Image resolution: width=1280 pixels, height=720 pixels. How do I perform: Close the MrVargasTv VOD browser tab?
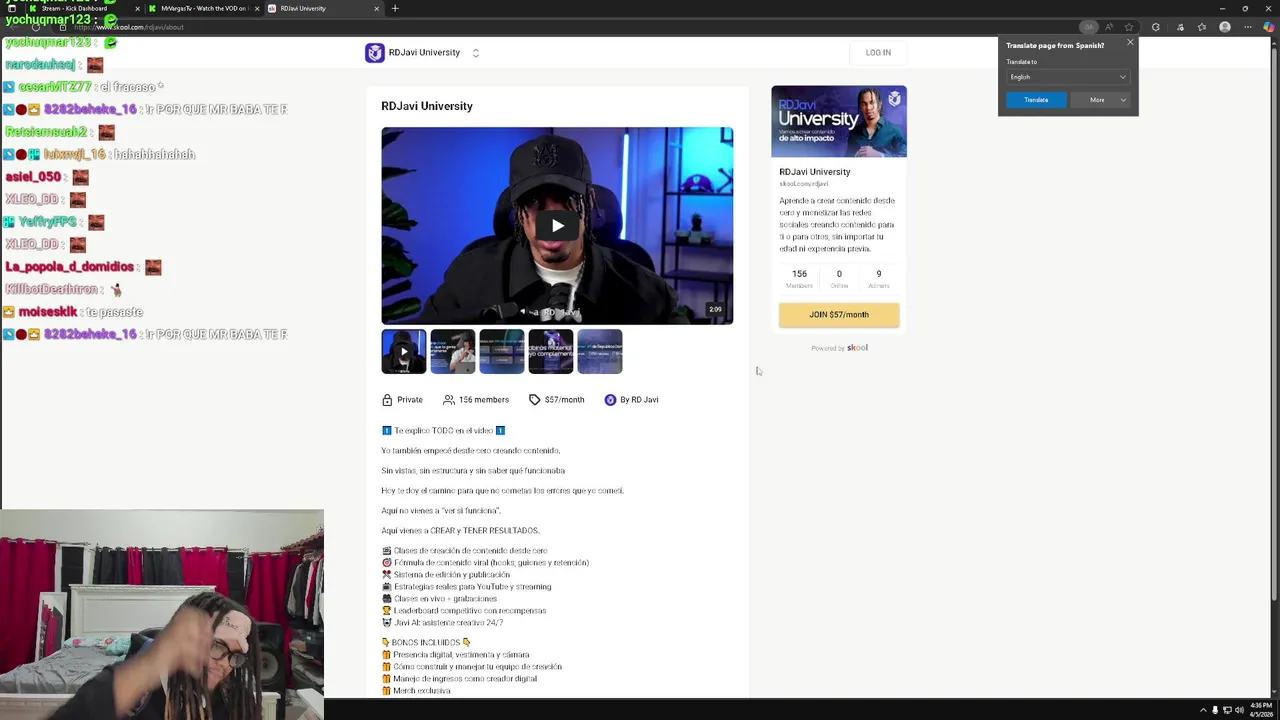(257, 8)
